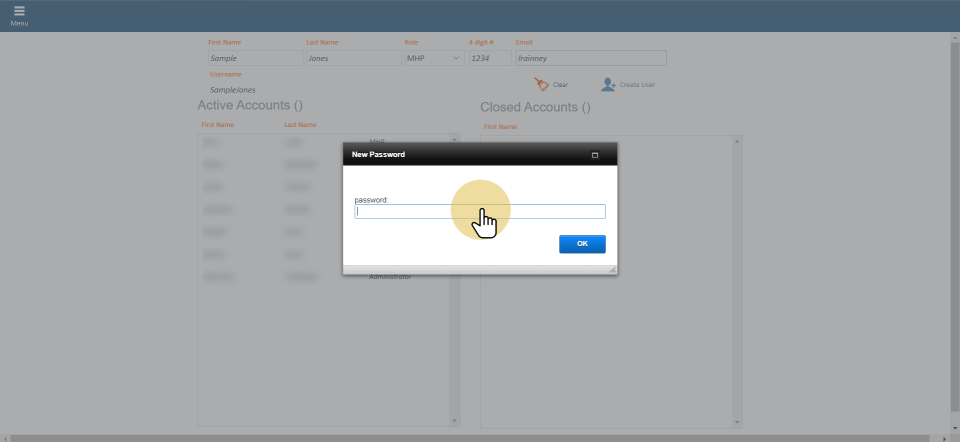Click Closed Accounts scrollbar up arrow
The width and height of the screenshot is (960, 442).
tap(738, 141)
